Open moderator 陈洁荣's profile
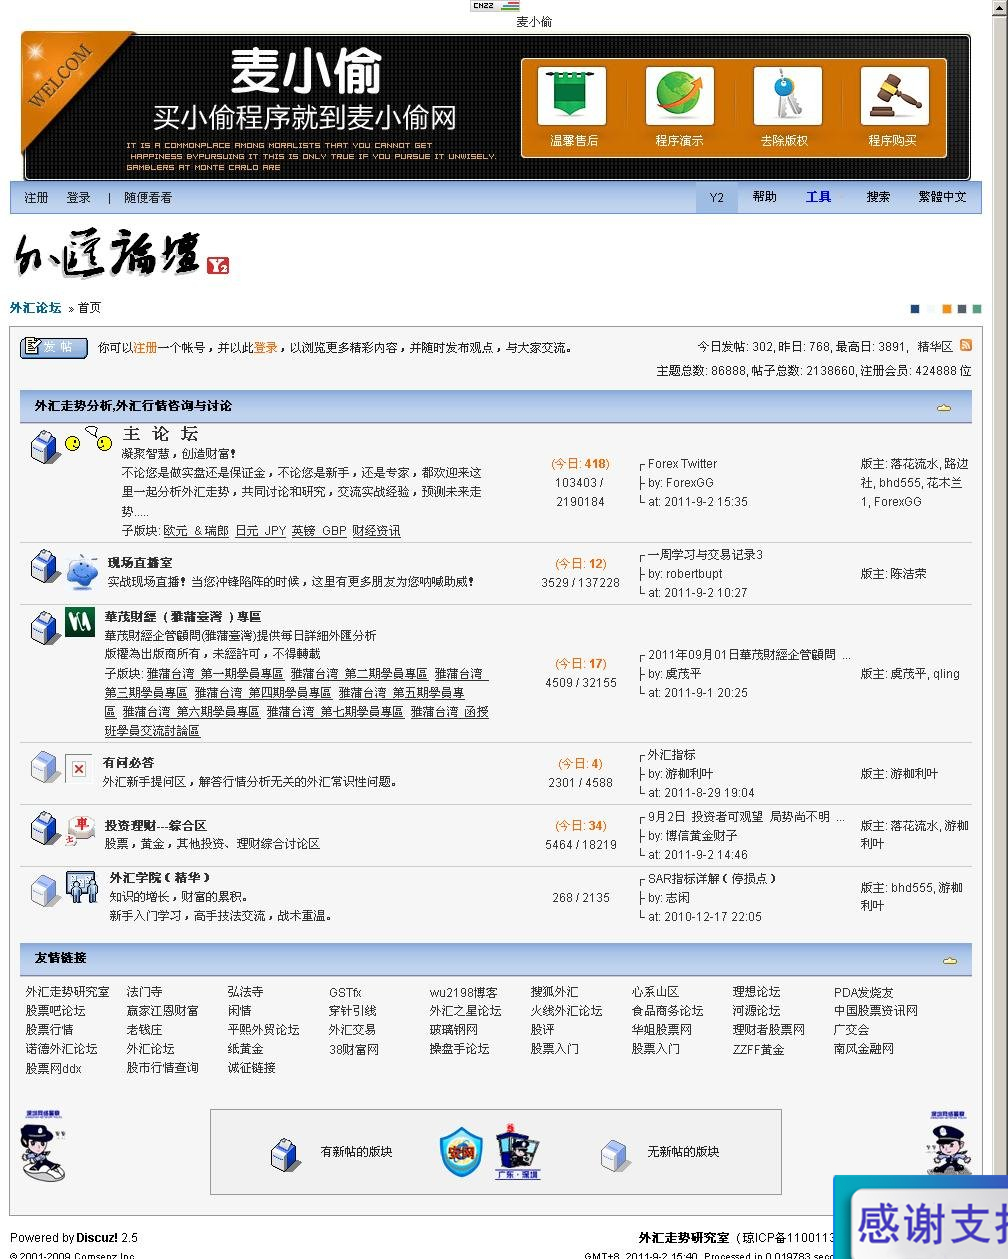The width and height of the screenshot is (1008, 1259). tap(909, 574)
